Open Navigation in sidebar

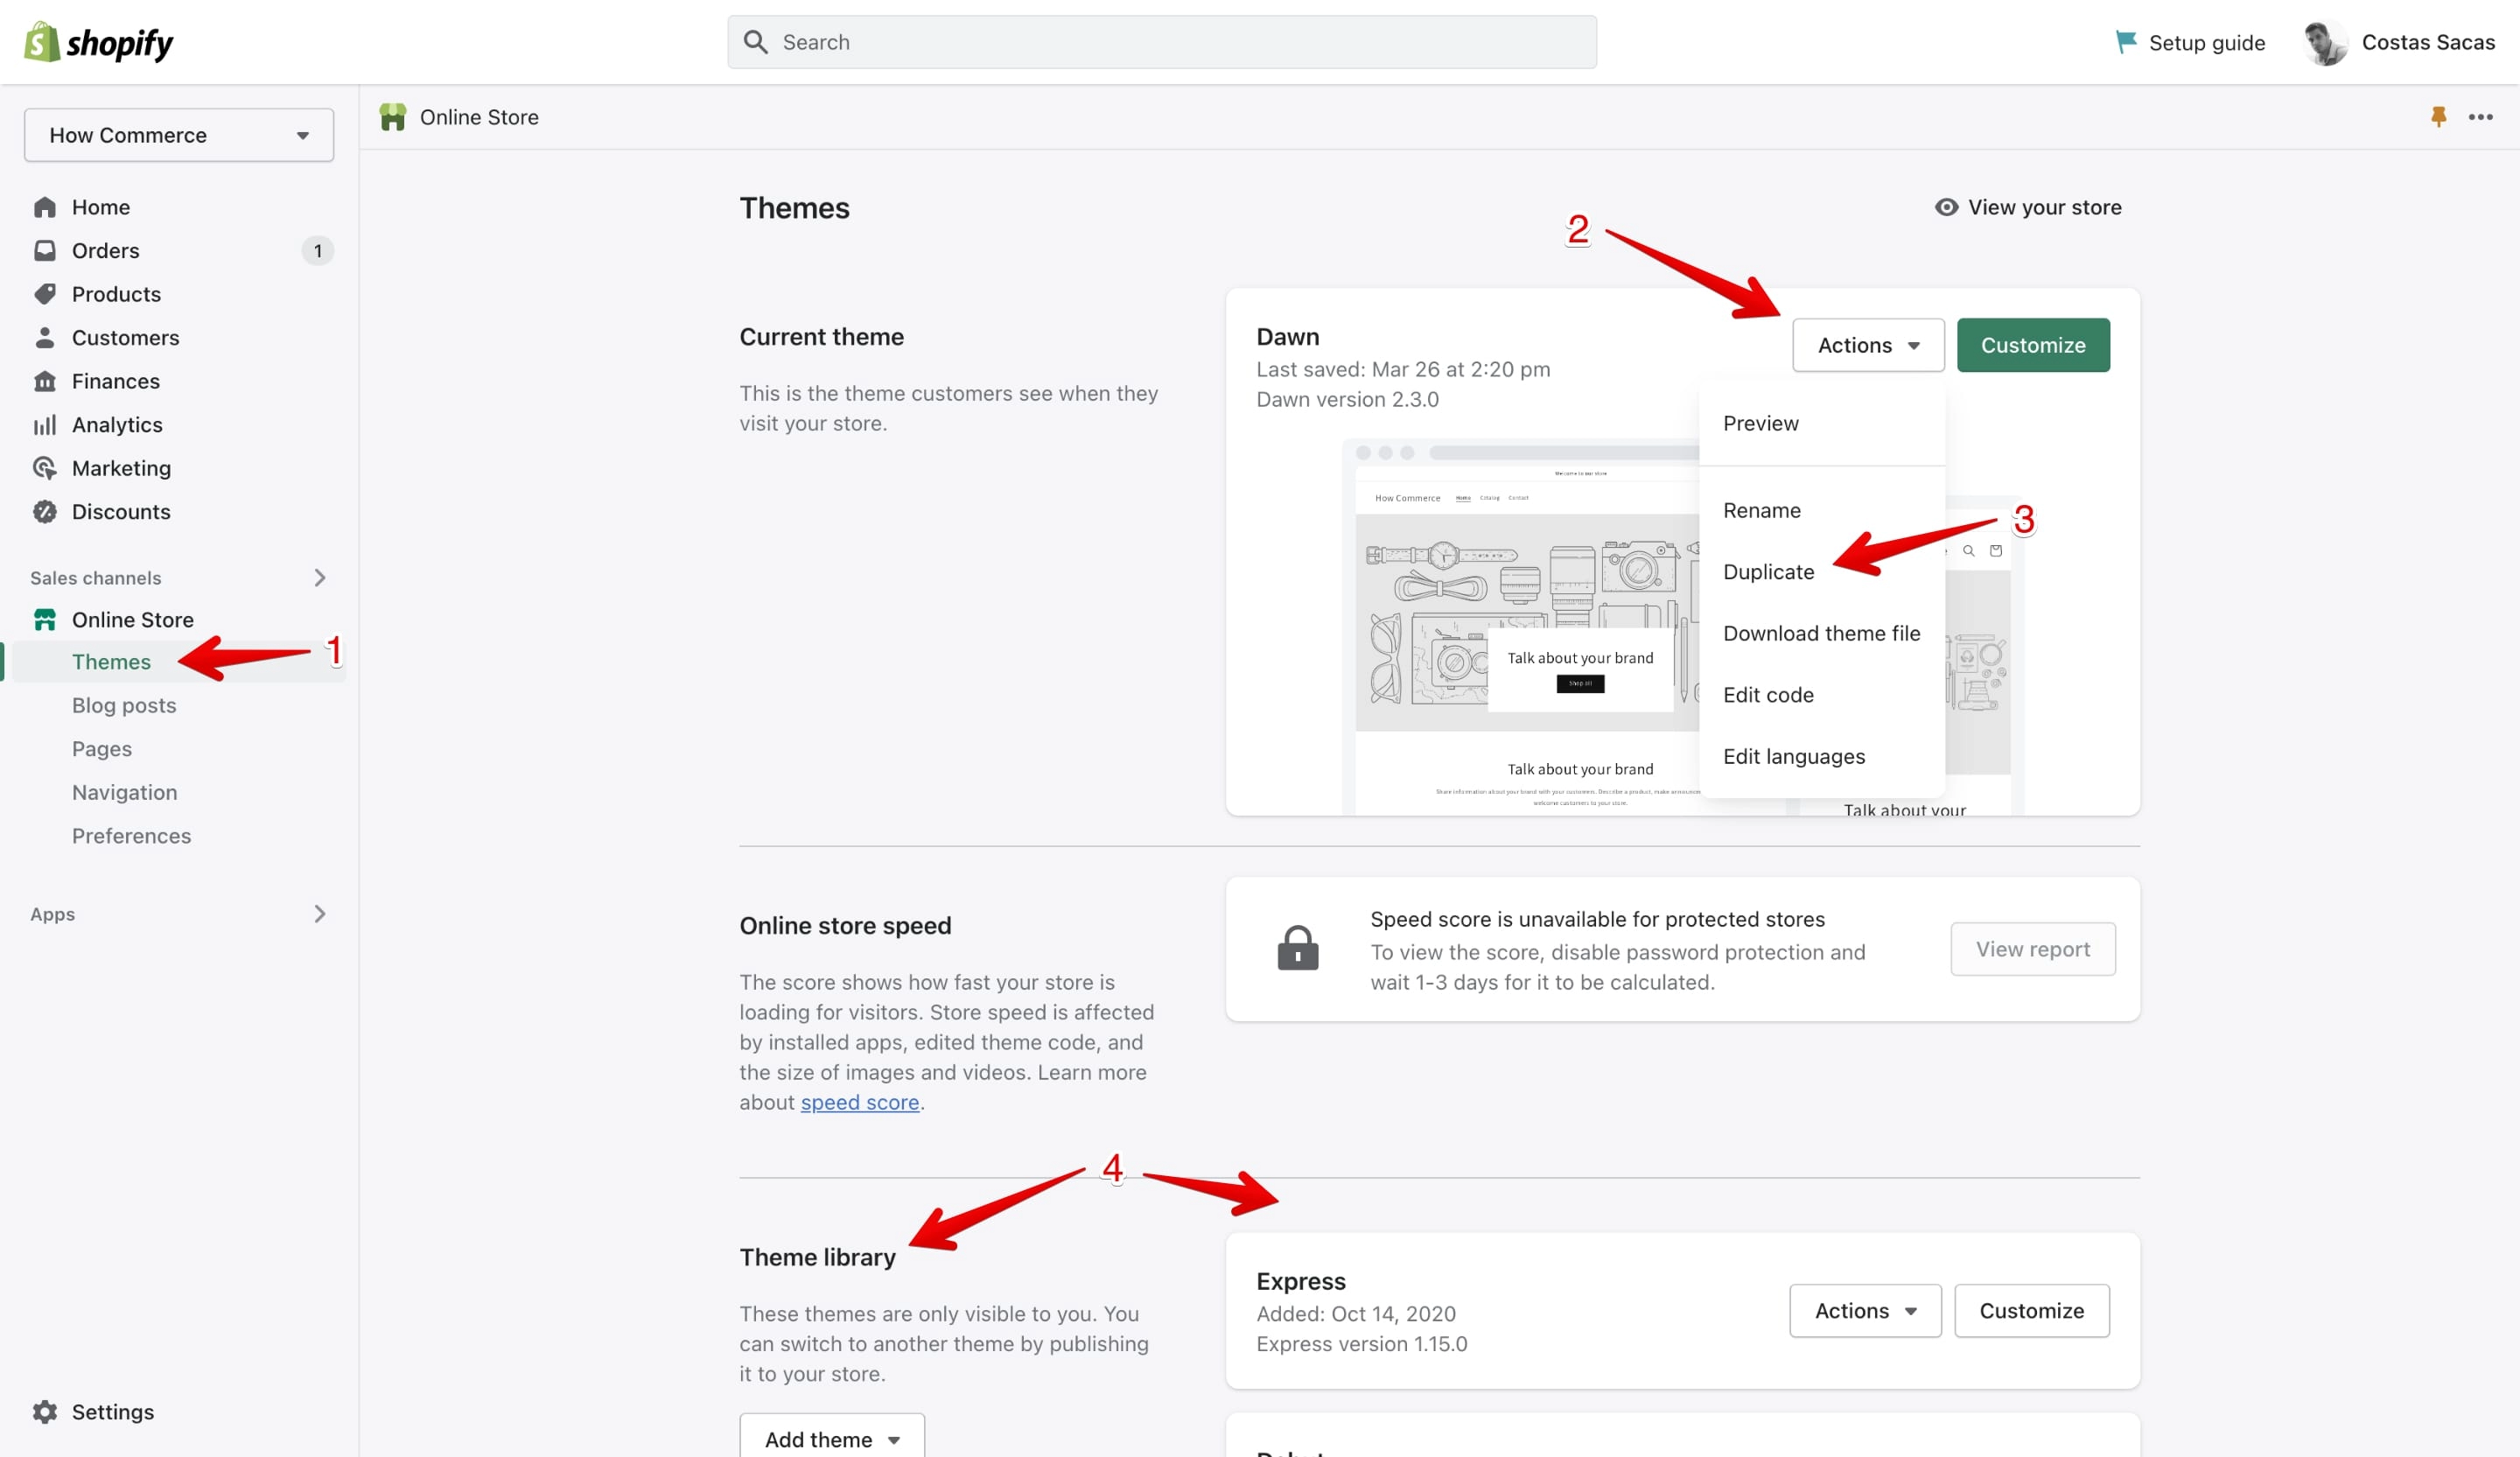click(x=125, y=792)
